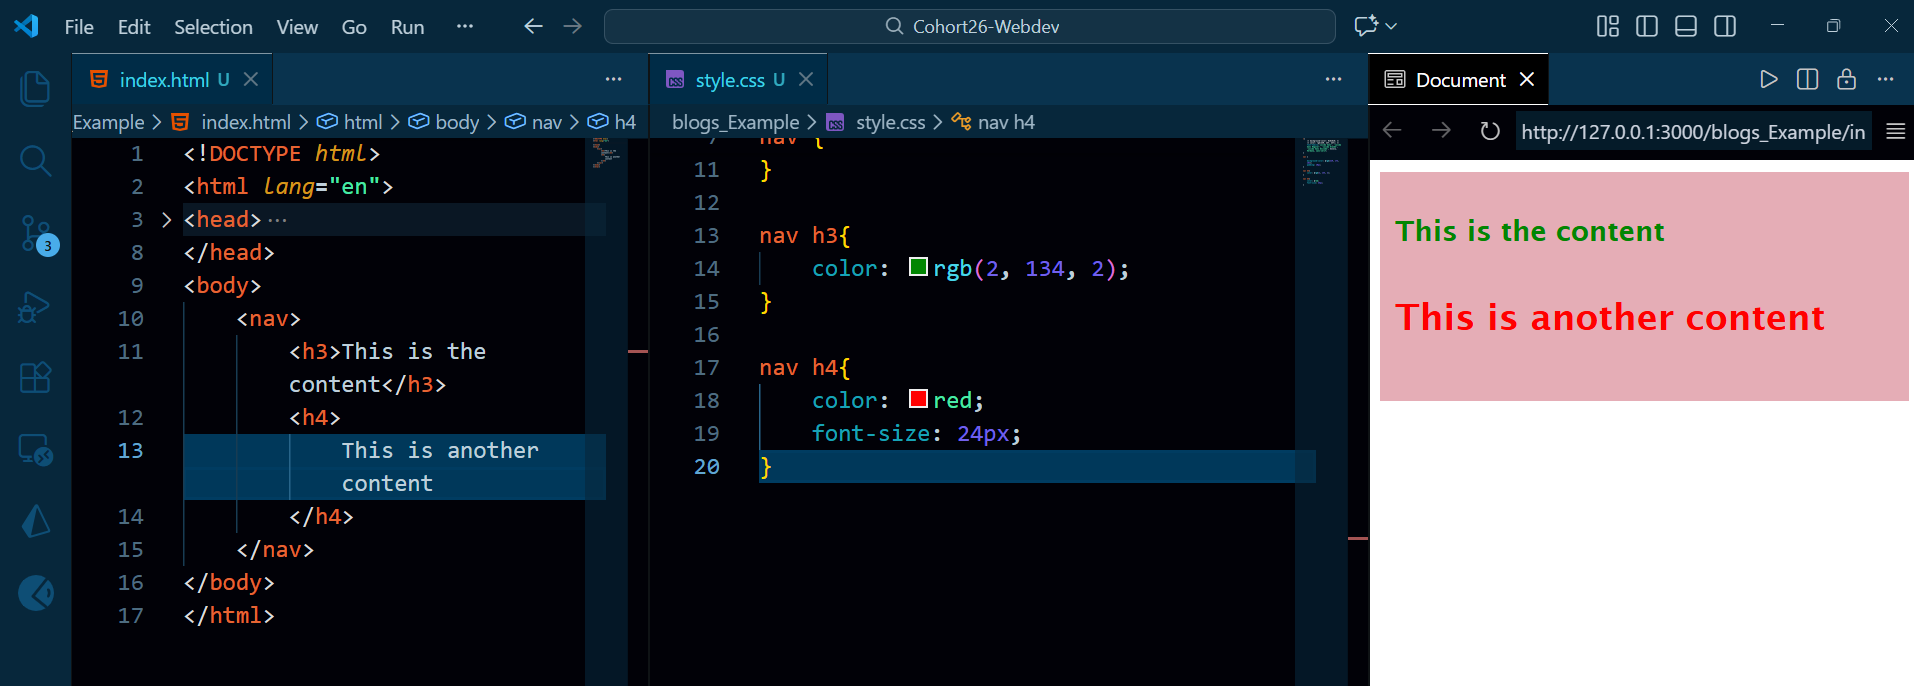Click the nav h3 selector line

tap(804, 235)
